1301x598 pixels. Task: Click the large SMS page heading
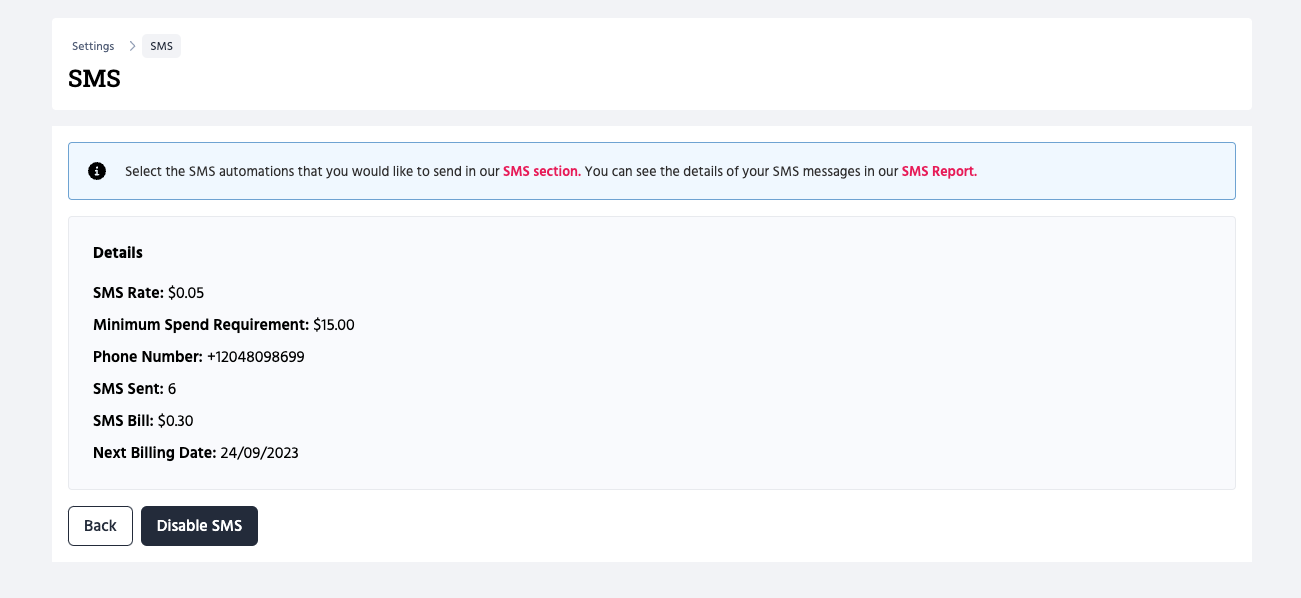(94, 79)
